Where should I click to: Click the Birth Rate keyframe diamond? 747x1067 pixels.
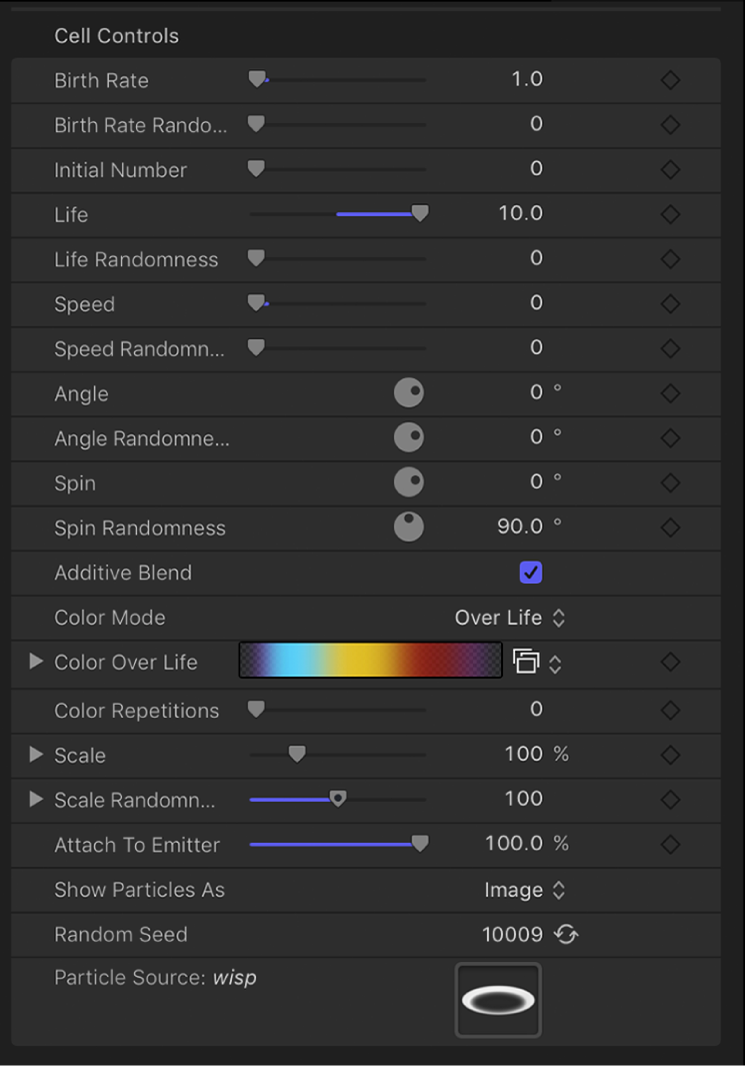tap(670, 80)
